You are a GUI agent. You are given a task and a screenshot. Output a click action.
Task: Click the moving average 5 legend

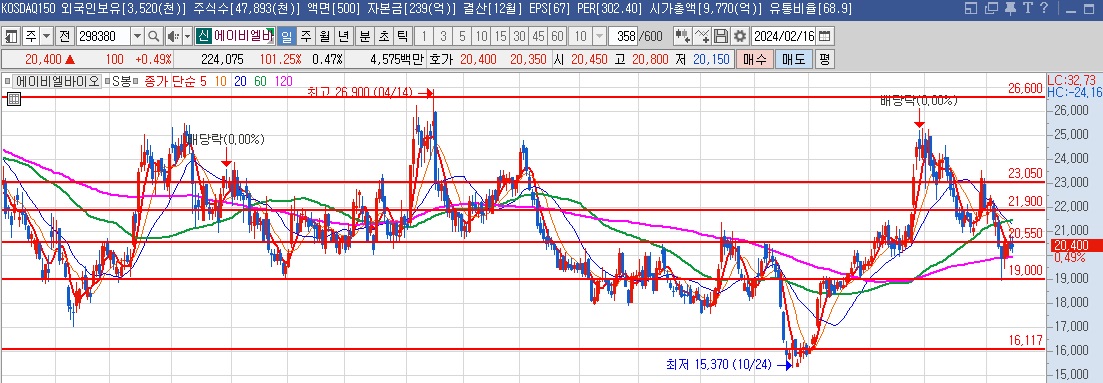click(x=203, y=81)
